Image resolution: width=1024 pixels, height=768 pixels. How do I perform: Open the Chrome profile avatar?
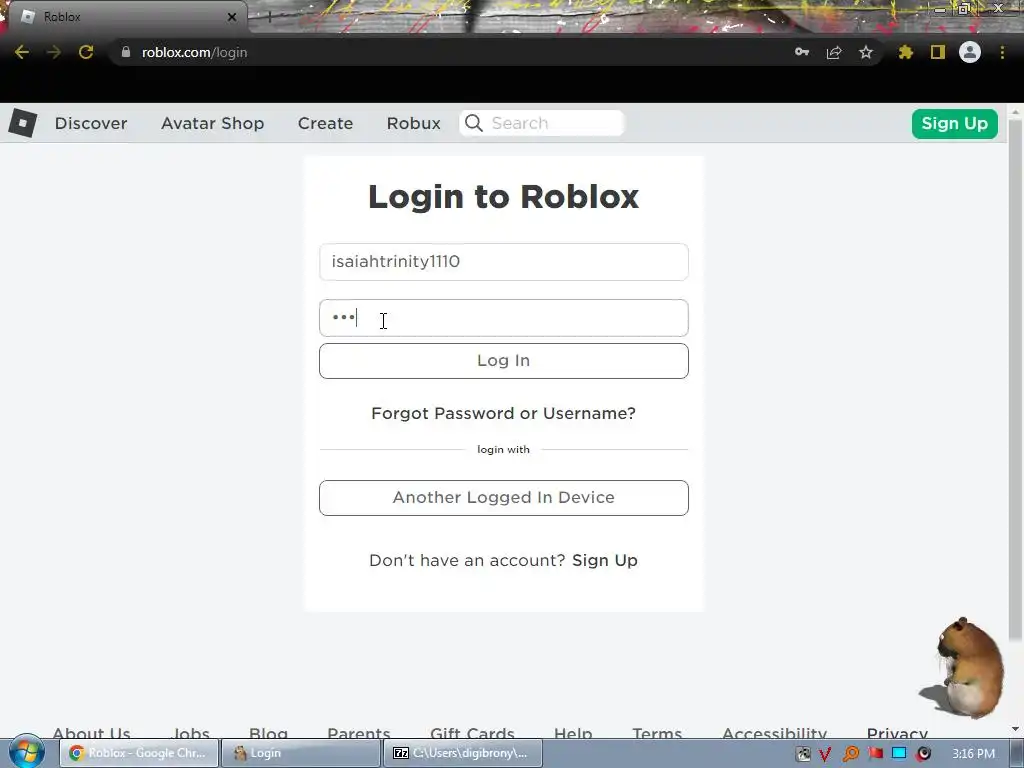[970, 52]
